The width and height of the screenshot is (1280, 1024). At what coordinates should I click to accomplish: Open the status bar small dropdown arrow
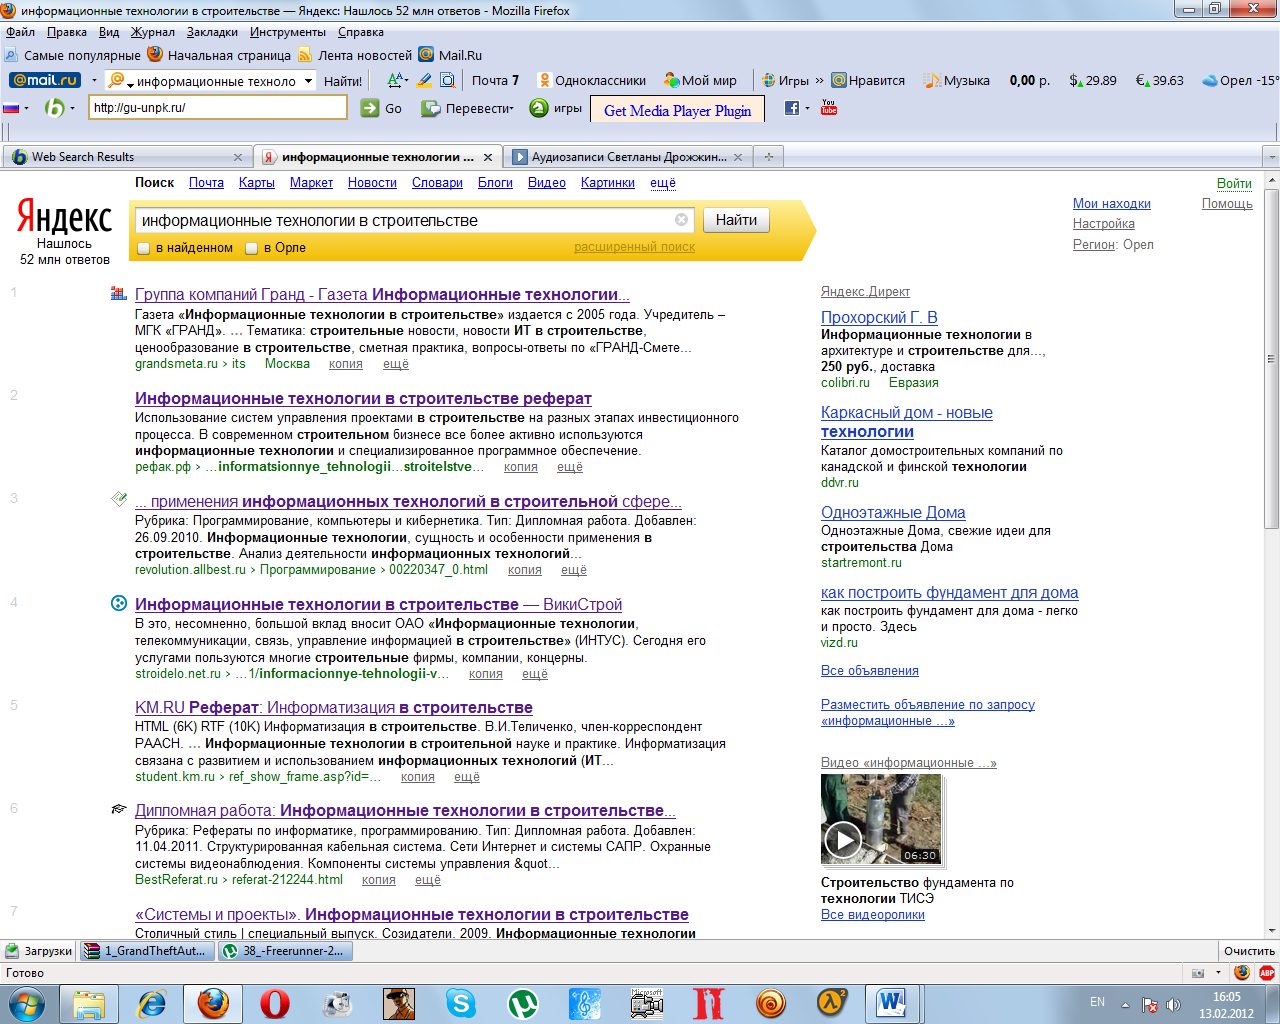(1218, 972)
